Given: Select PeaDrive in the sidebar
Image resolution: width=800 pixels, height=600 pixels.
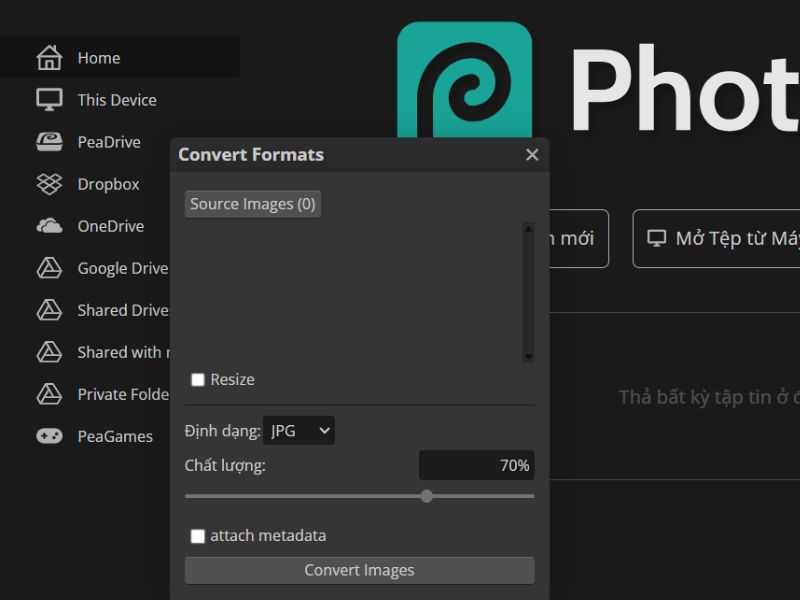Looking at the screenshot, I should pos(89,142).
